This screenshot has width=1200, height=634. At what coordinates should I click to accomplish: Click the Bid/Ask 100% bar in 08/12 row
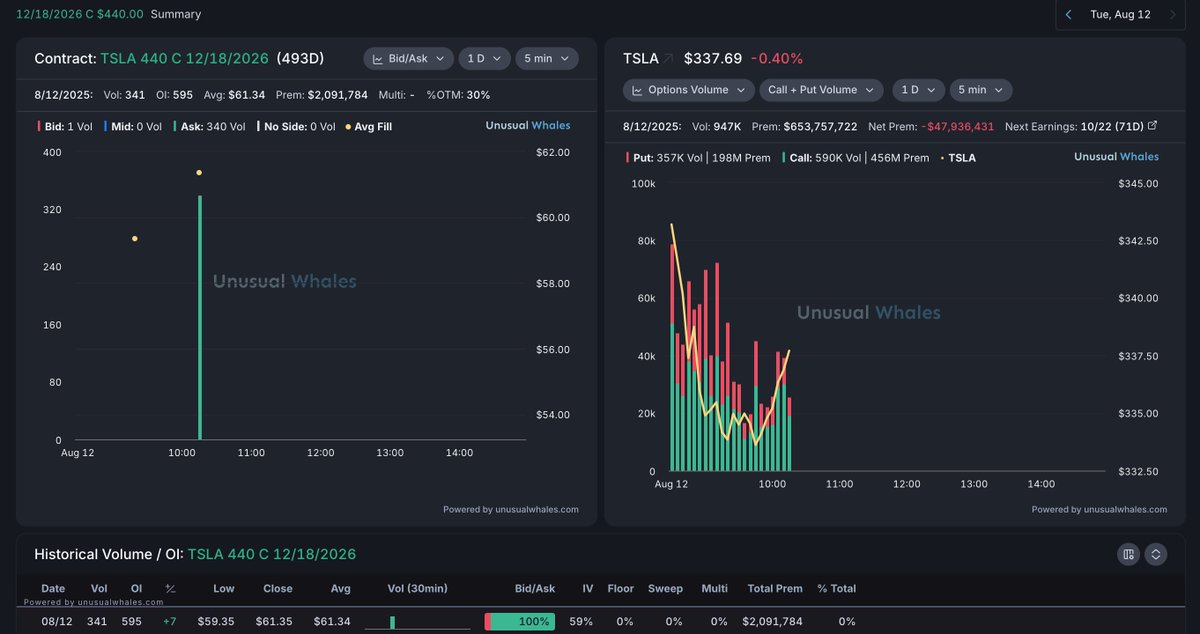pos(520,622)
